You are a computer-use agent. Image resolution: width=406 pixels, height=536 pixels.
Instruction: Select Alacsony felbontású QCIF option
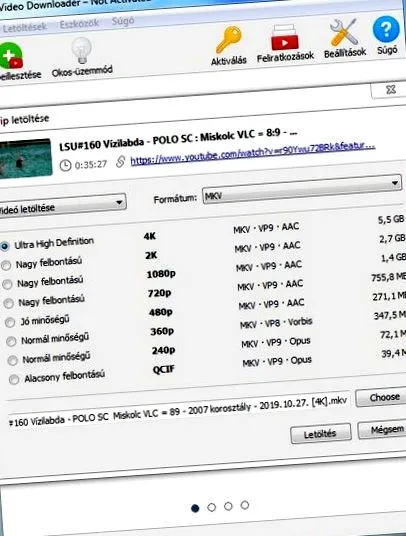[x=14, y=379]
